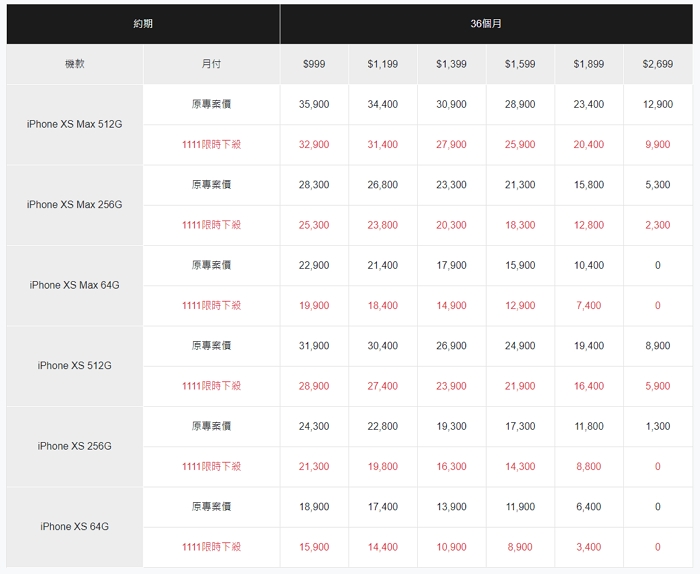Click the red 3,400 sale price
The image size is (700, 574).
coord(589,547)
